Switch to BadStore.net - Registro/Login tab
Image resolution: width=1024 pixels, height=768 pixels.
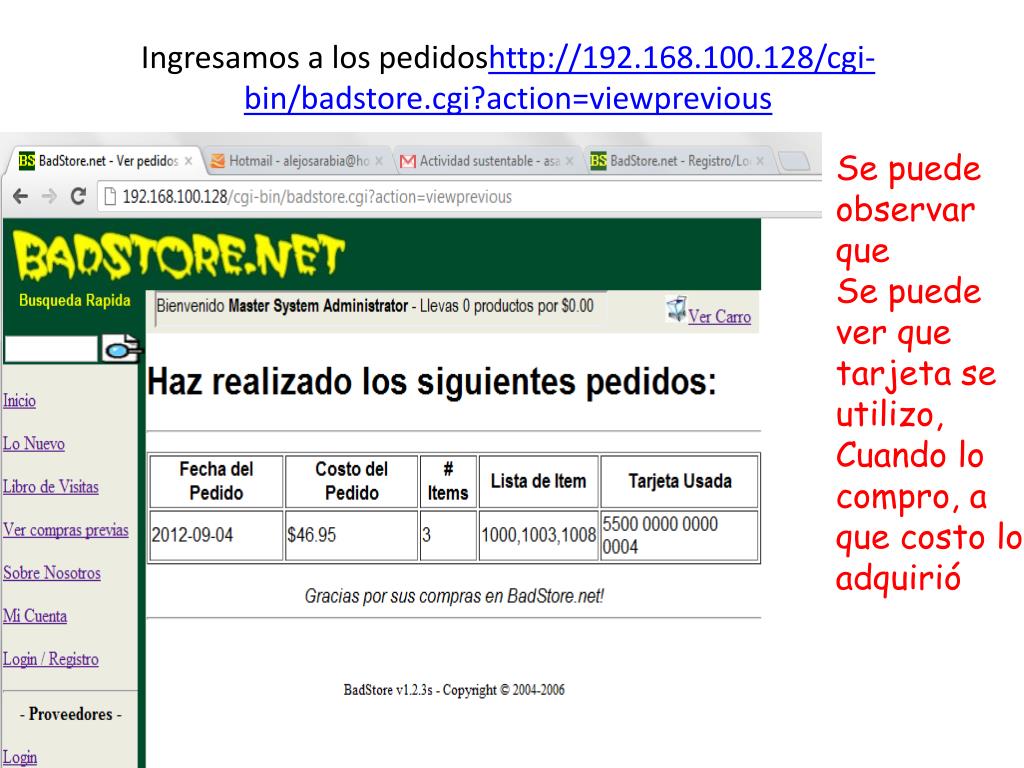(x=680, y=161)
